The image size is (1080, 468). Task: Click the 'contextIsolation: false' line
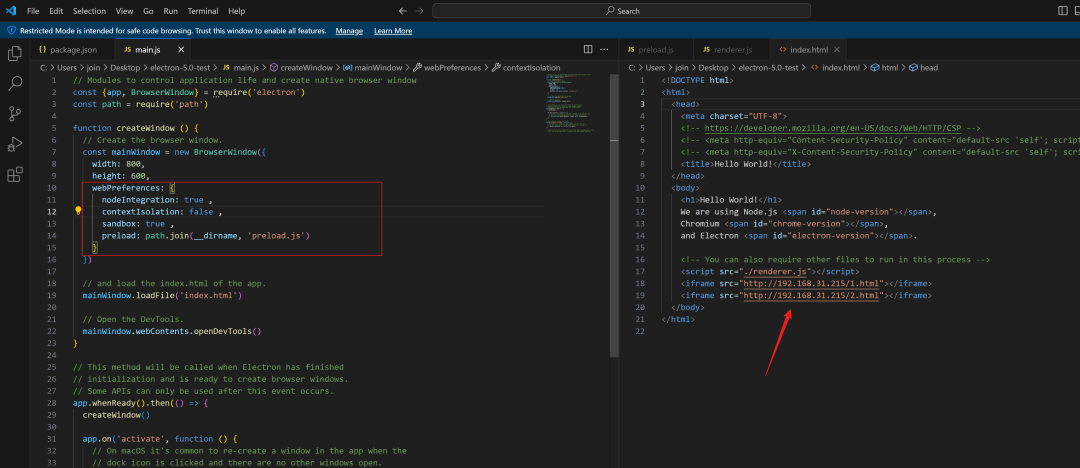162,212
